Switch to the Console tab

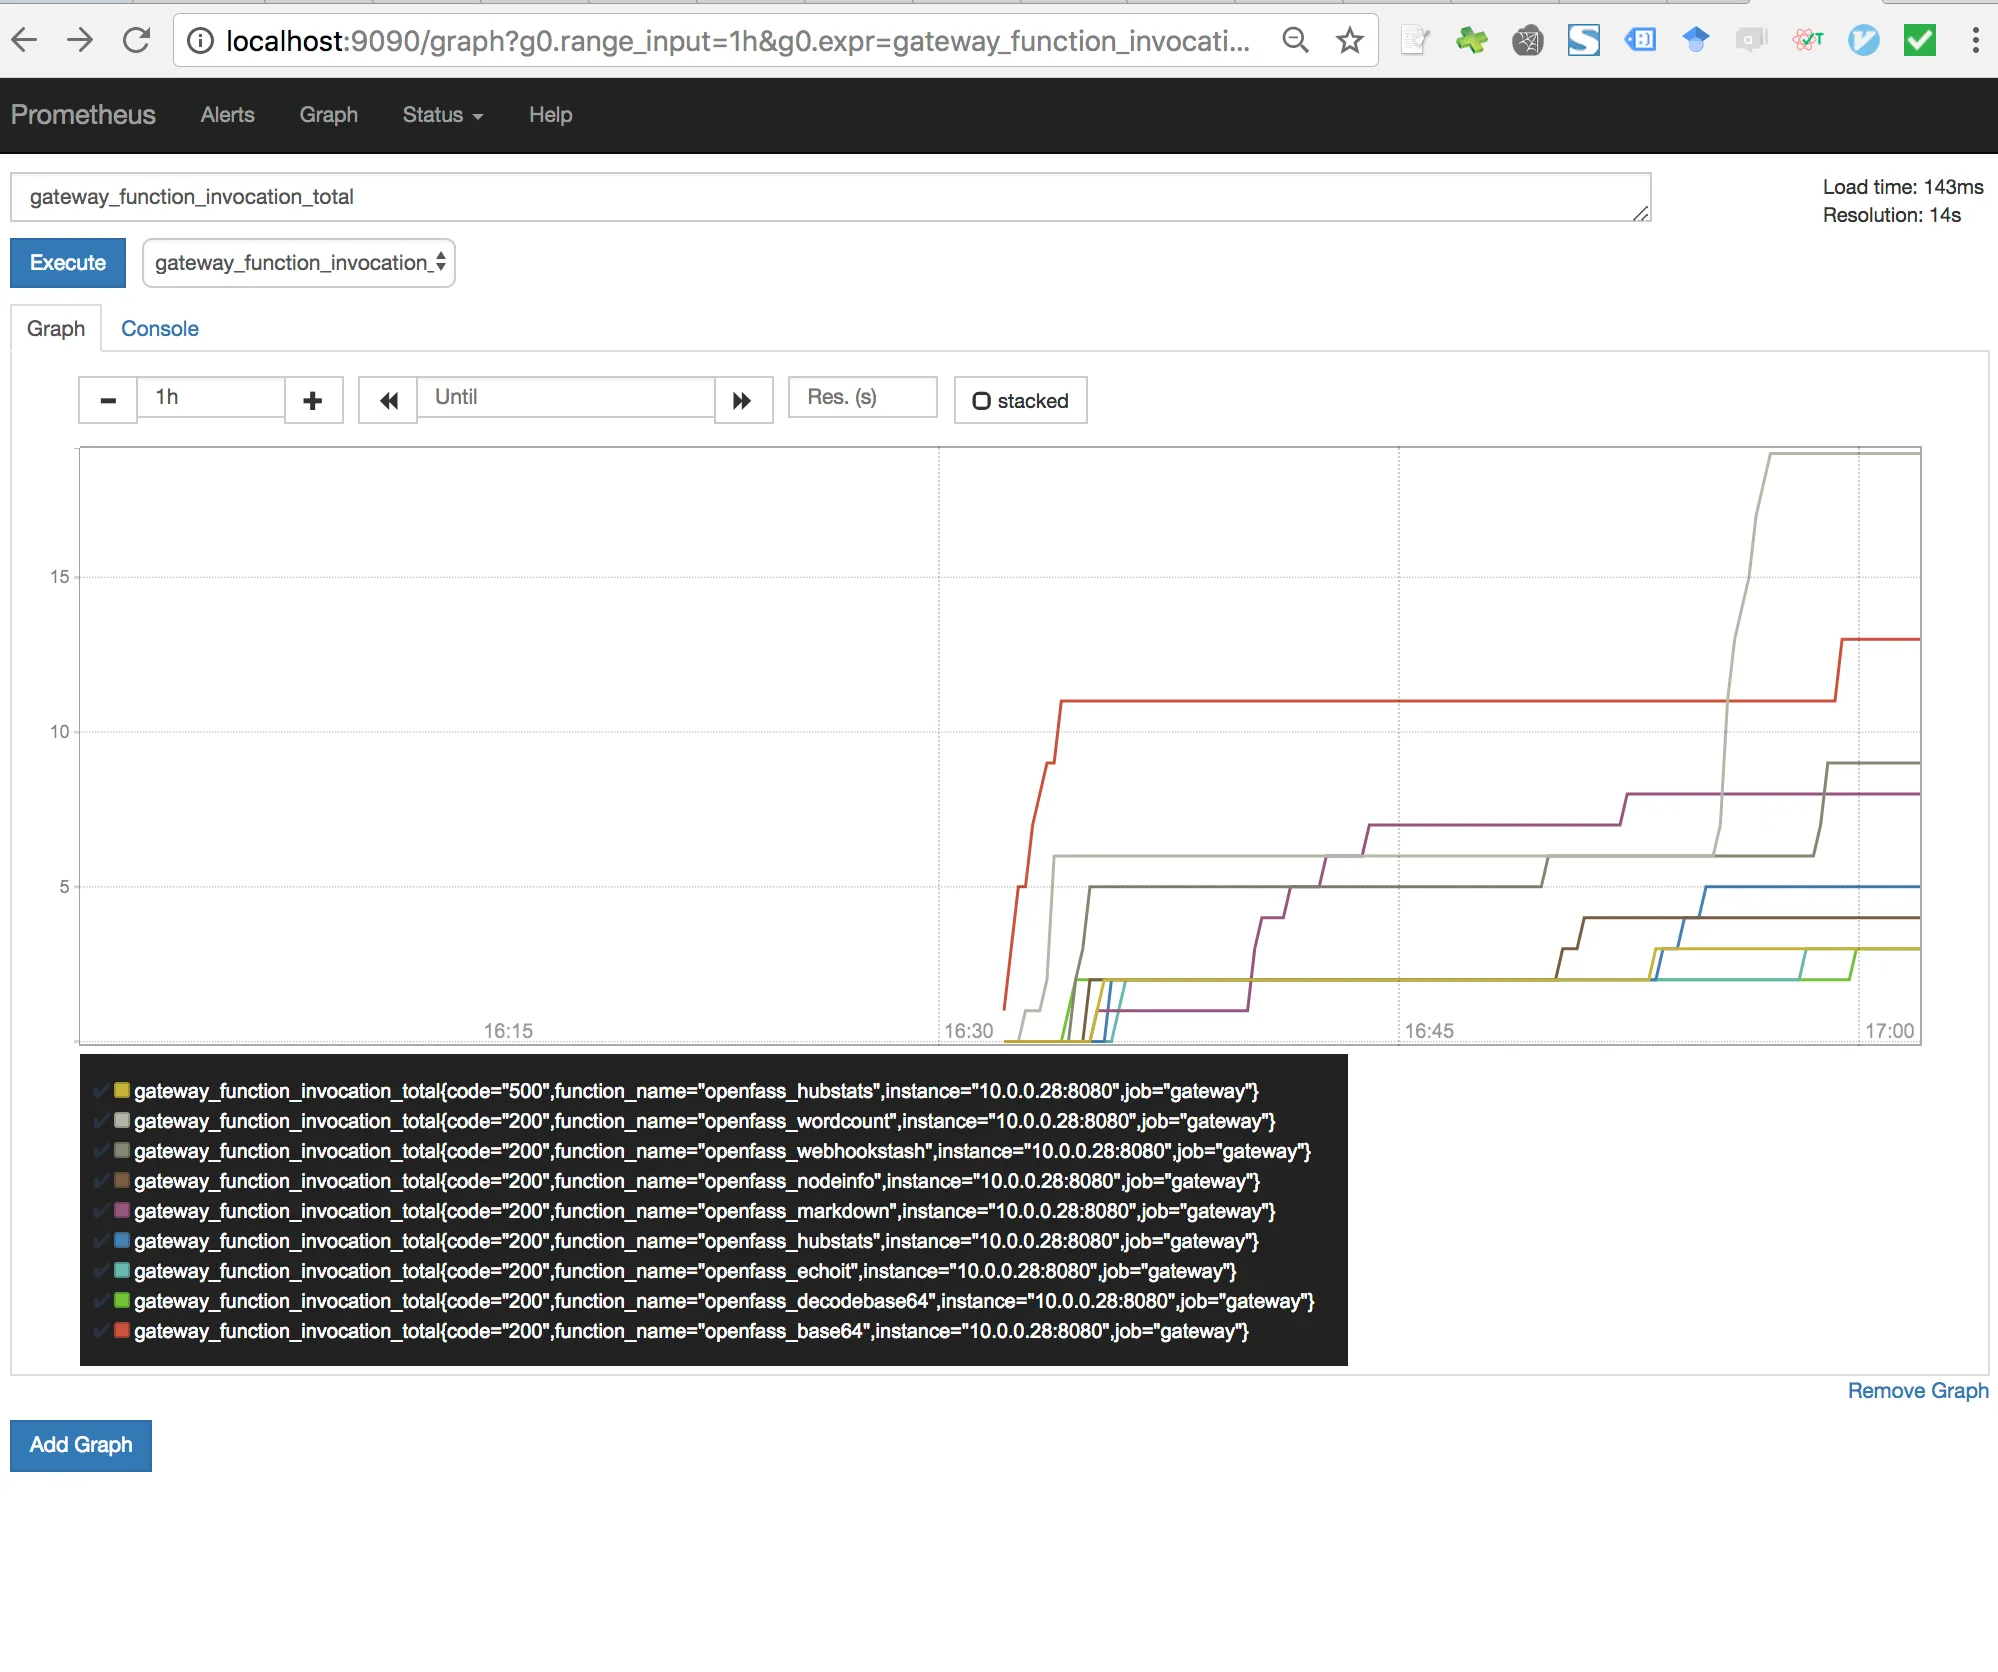[x=160, y=329]
